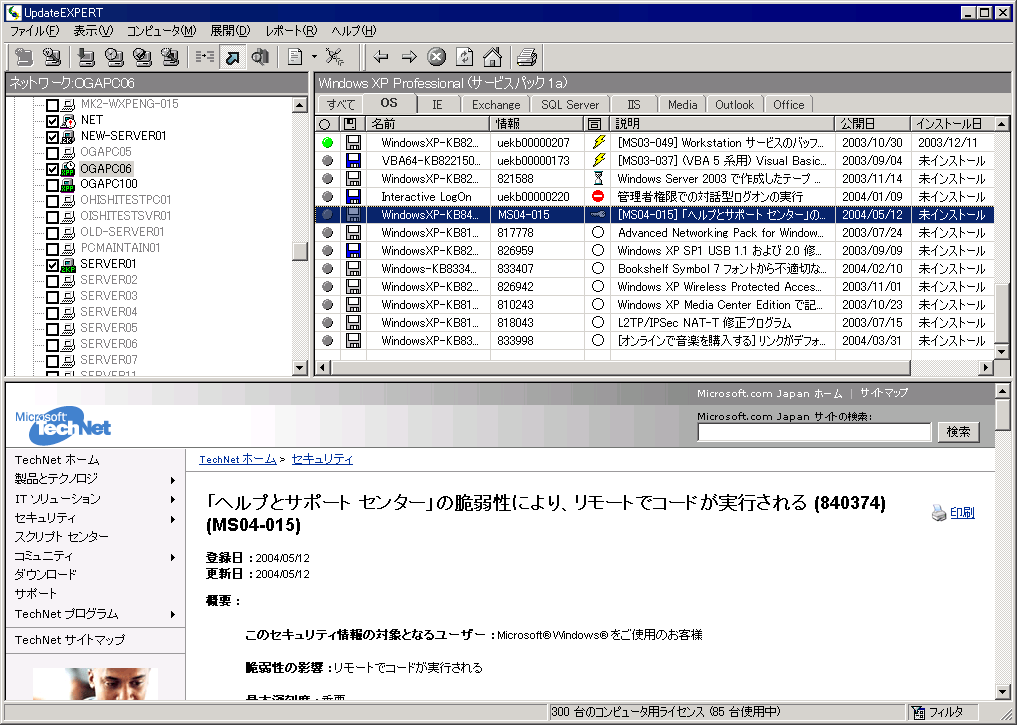
Task: Click the 検索 search button
Action: click(x=958, y=432)
